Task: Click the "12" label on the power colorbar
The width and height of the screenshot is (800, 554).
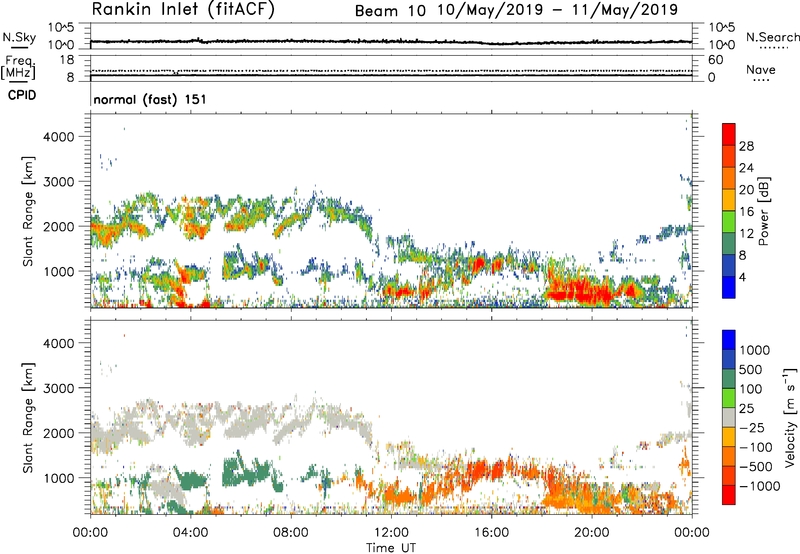Action: [x=746, y=234]
